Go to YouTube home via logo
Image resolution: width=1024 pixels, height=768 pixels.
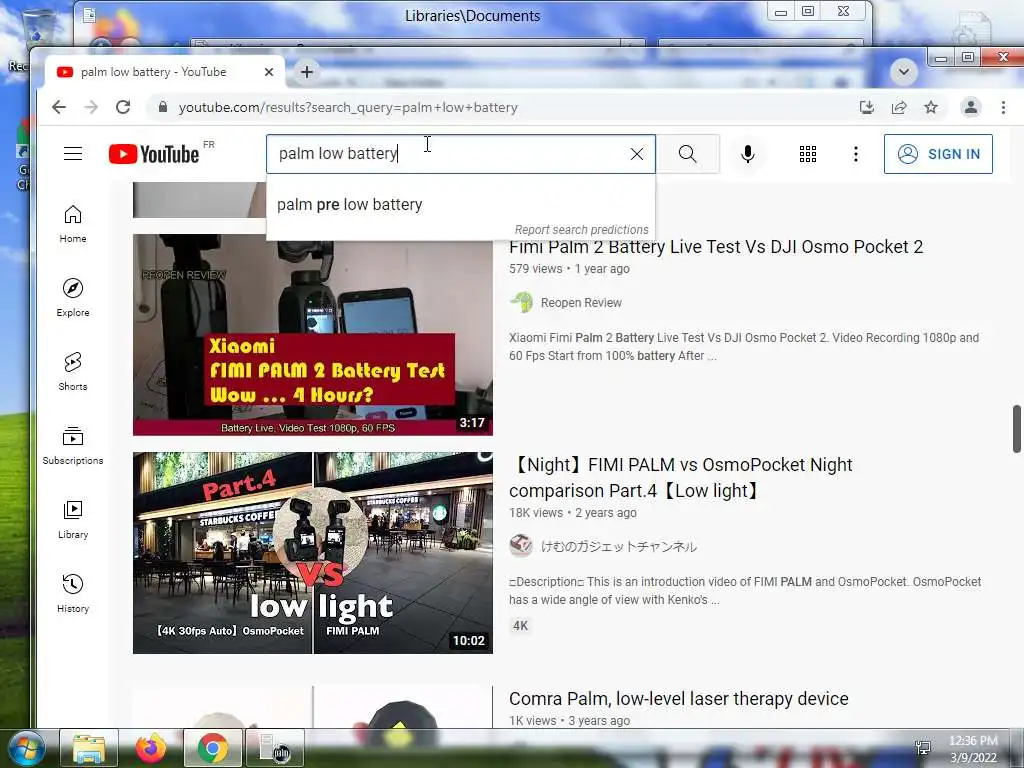tap(154, 154)
